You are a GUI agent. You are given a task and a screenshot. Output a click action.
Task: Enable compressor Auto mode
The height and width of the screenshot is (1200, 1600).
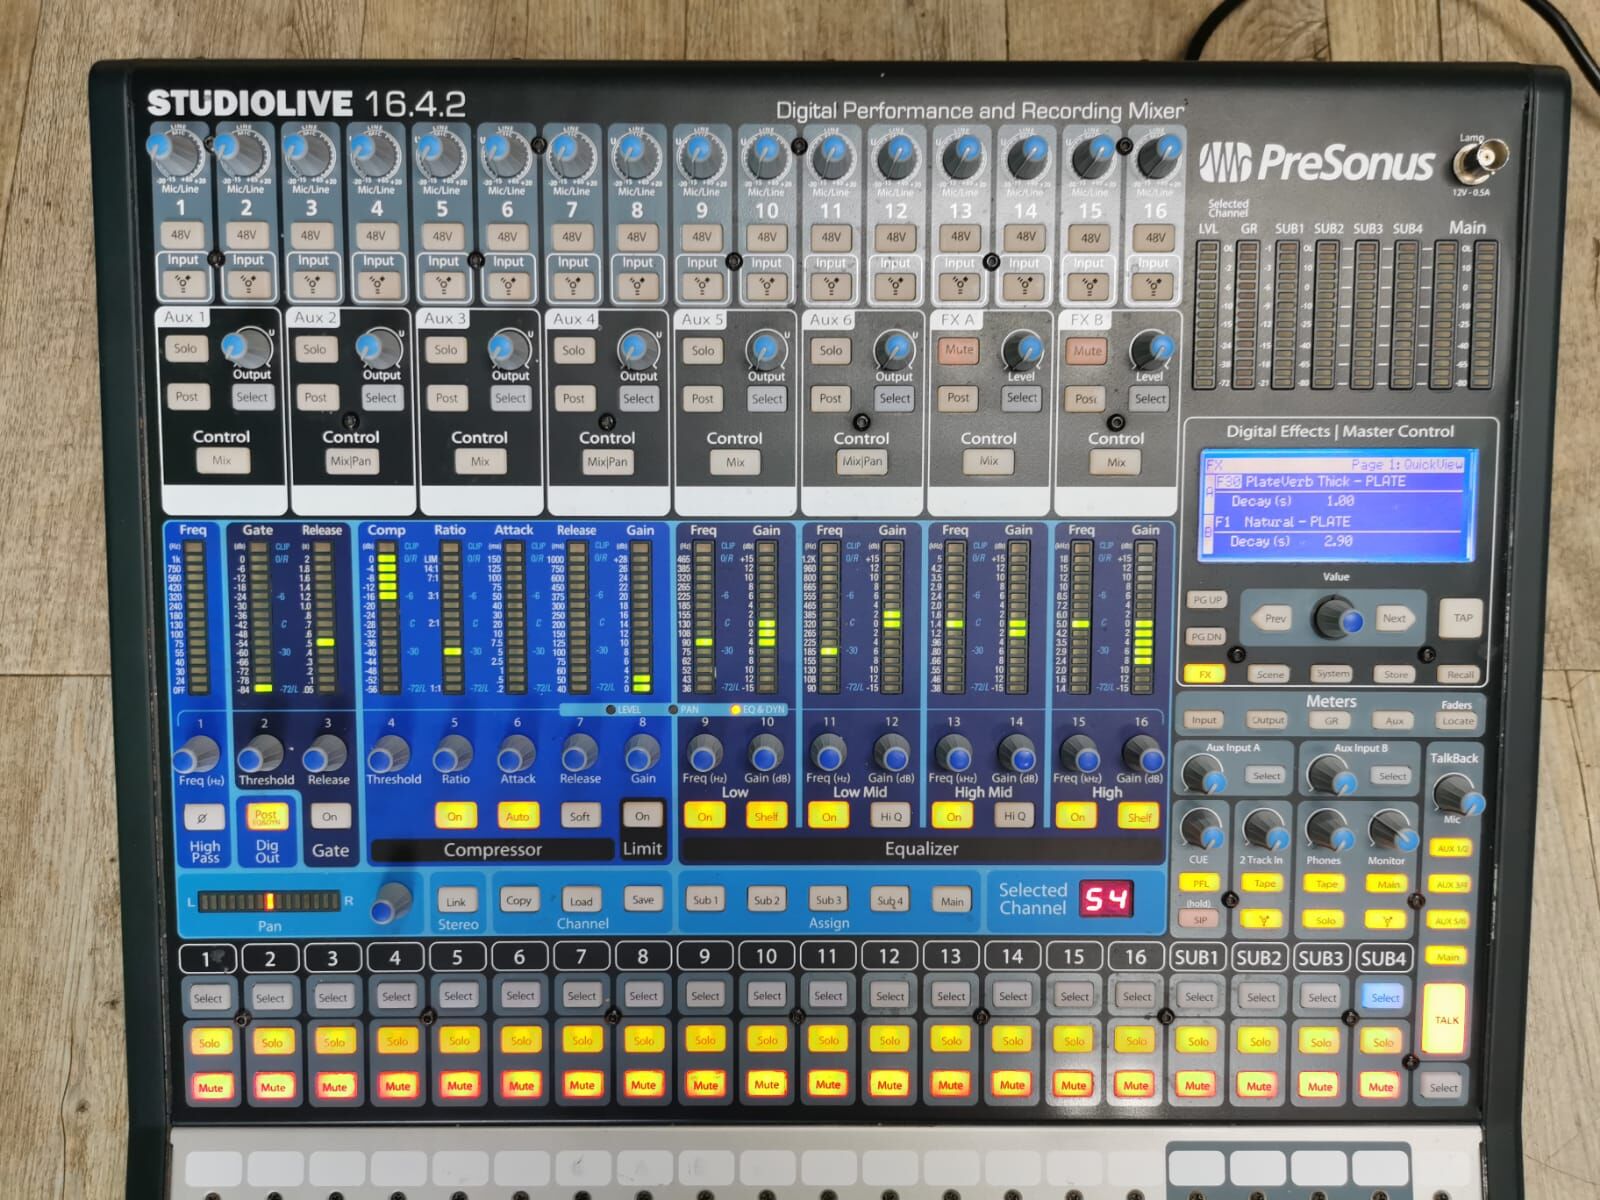[x=517, y=817]
